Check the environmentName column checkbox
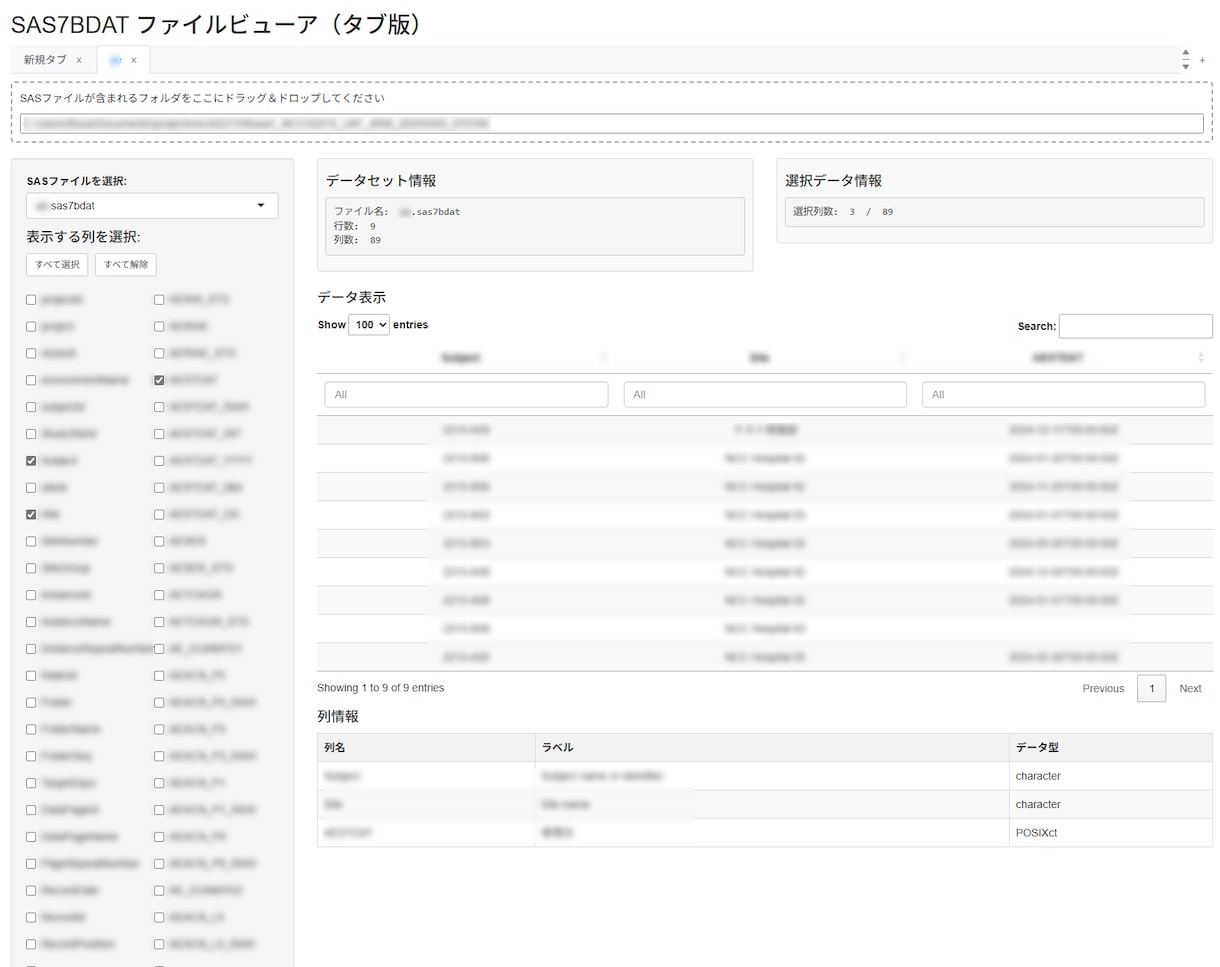1220x967 pixels. tap(31, 380)
